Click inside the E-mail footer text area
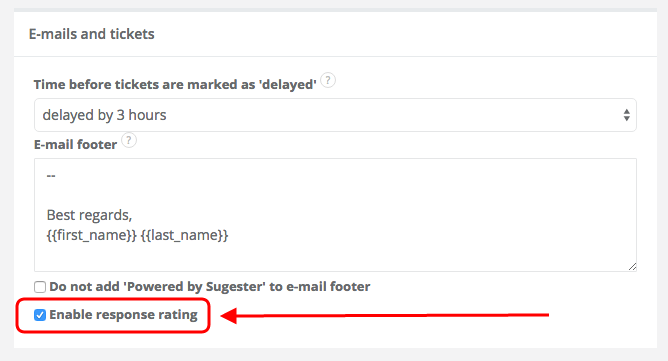Screen dimensions: 668x361 pos(335,215)
